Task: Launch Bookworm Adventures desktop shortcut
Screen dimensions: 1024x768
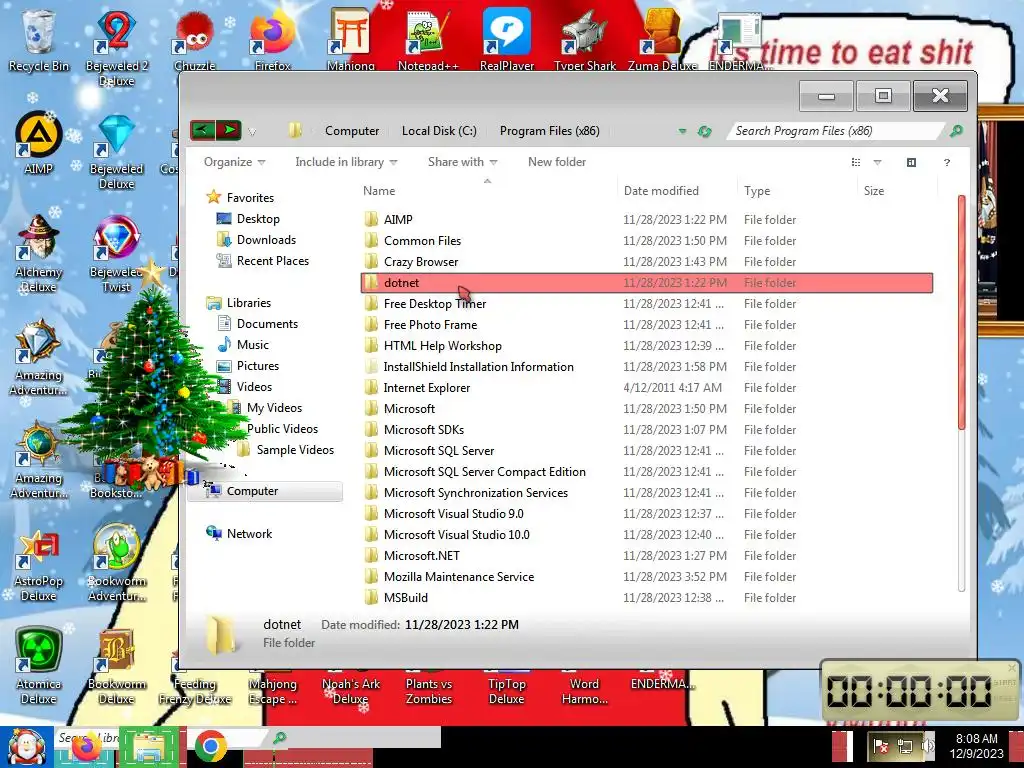Action: tap(116, 563)
